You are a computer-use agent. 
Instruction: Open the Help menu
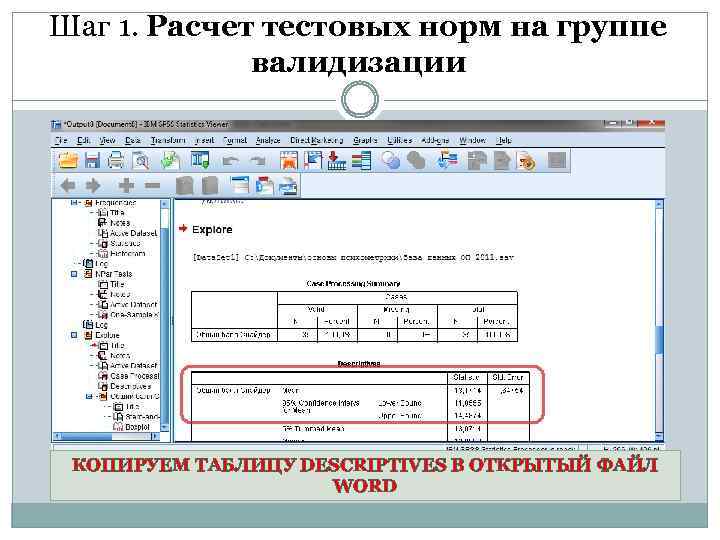point(504,141)
